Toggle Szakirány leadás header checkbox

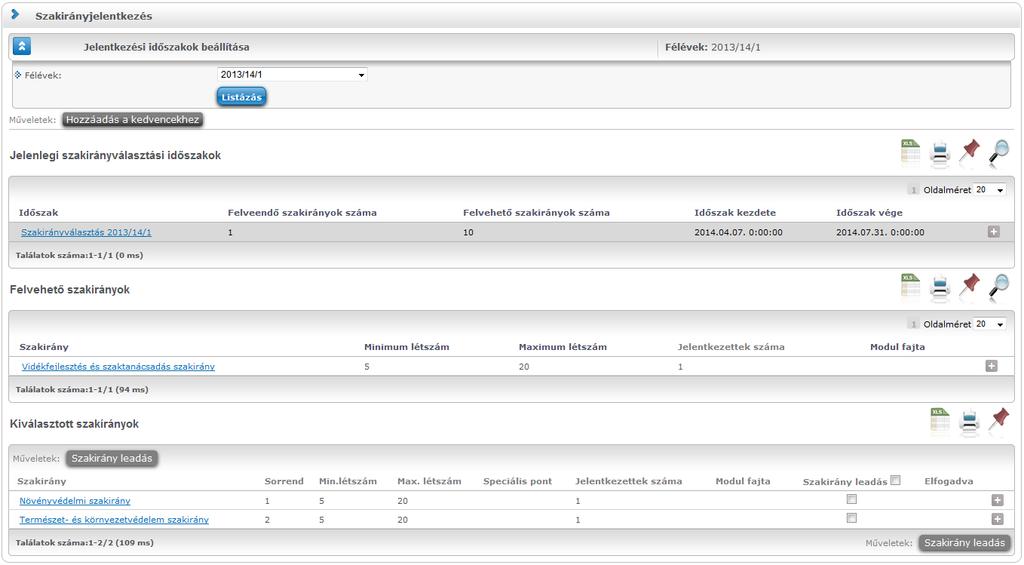click(x=895, y=480)
